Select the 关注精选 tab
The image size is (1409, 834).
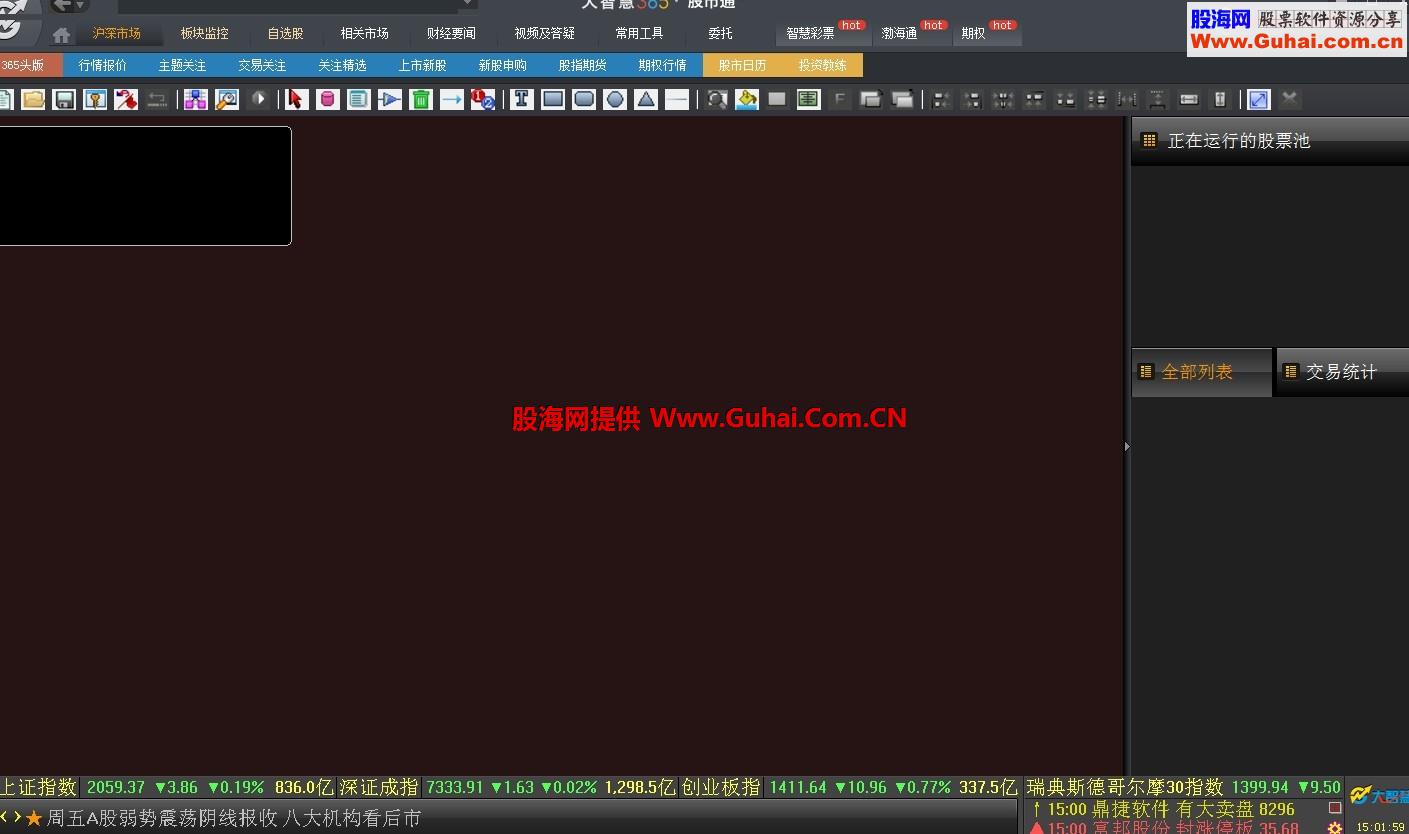[343, 65]
